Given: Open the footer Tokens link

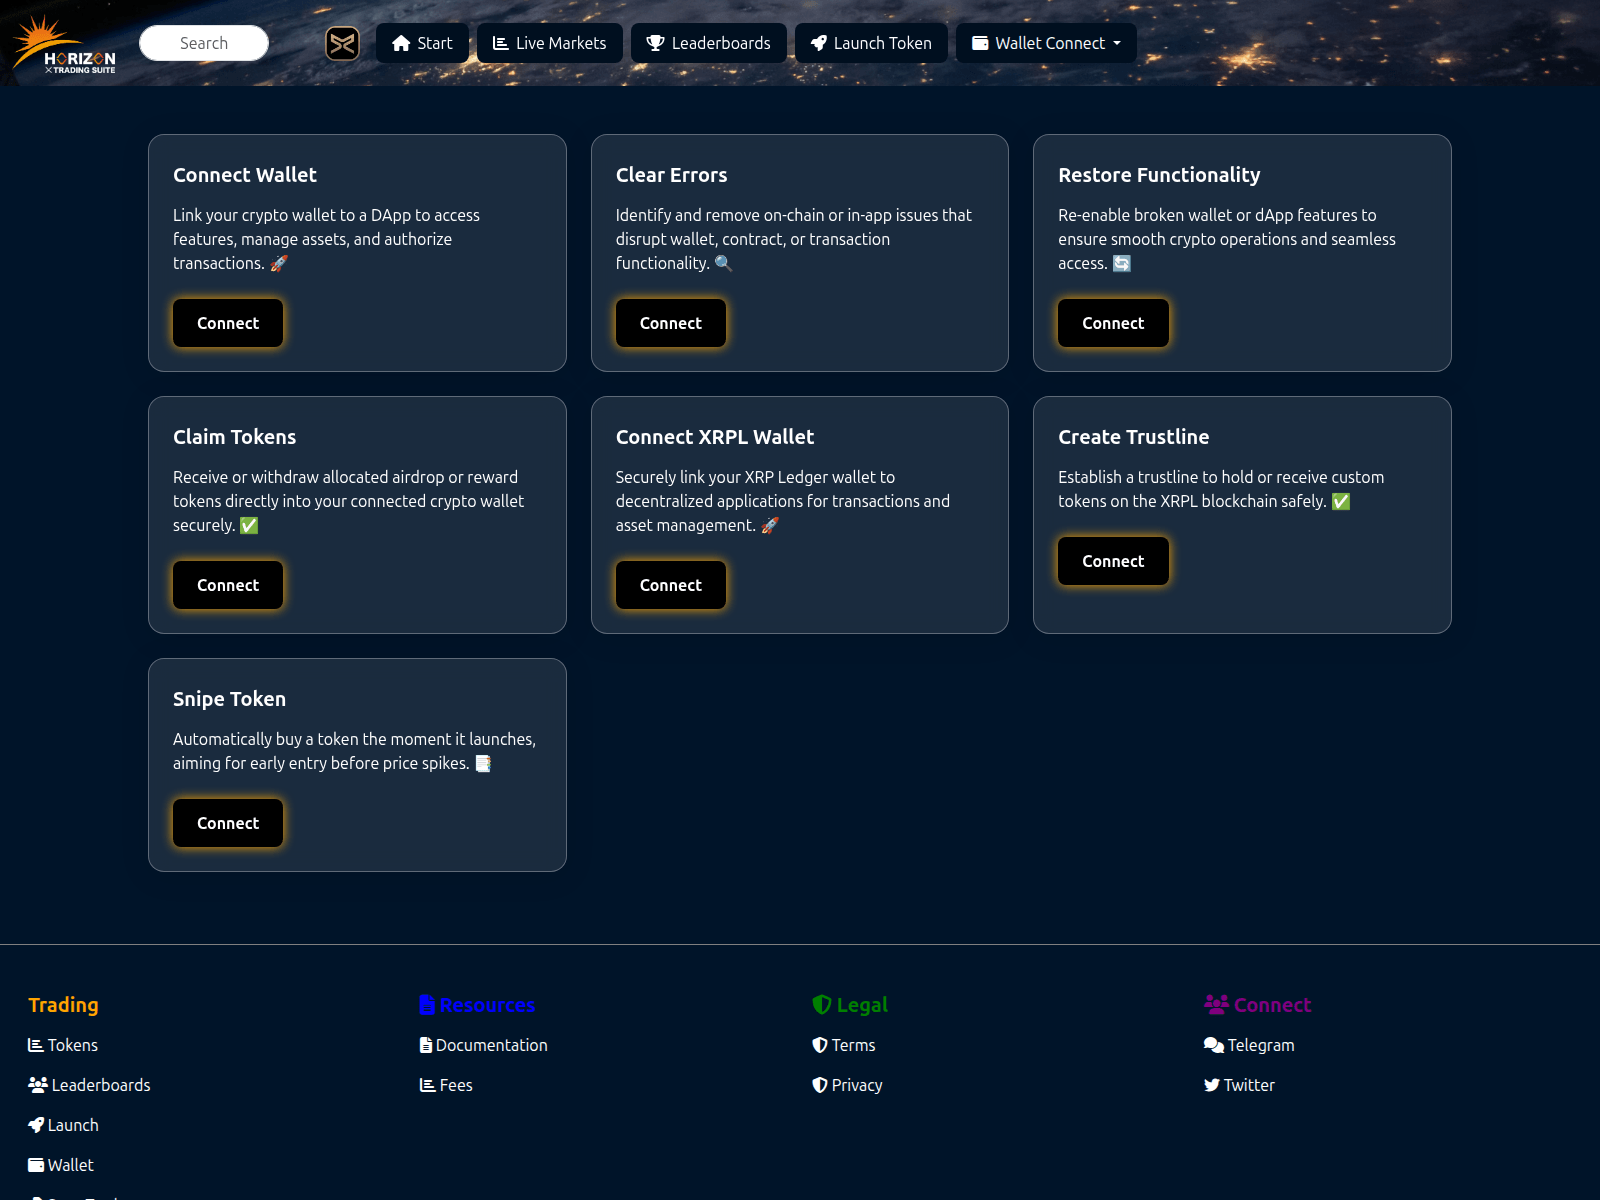Looking at the screenshot, I should pyautogui.click(x=63, y=1045).
